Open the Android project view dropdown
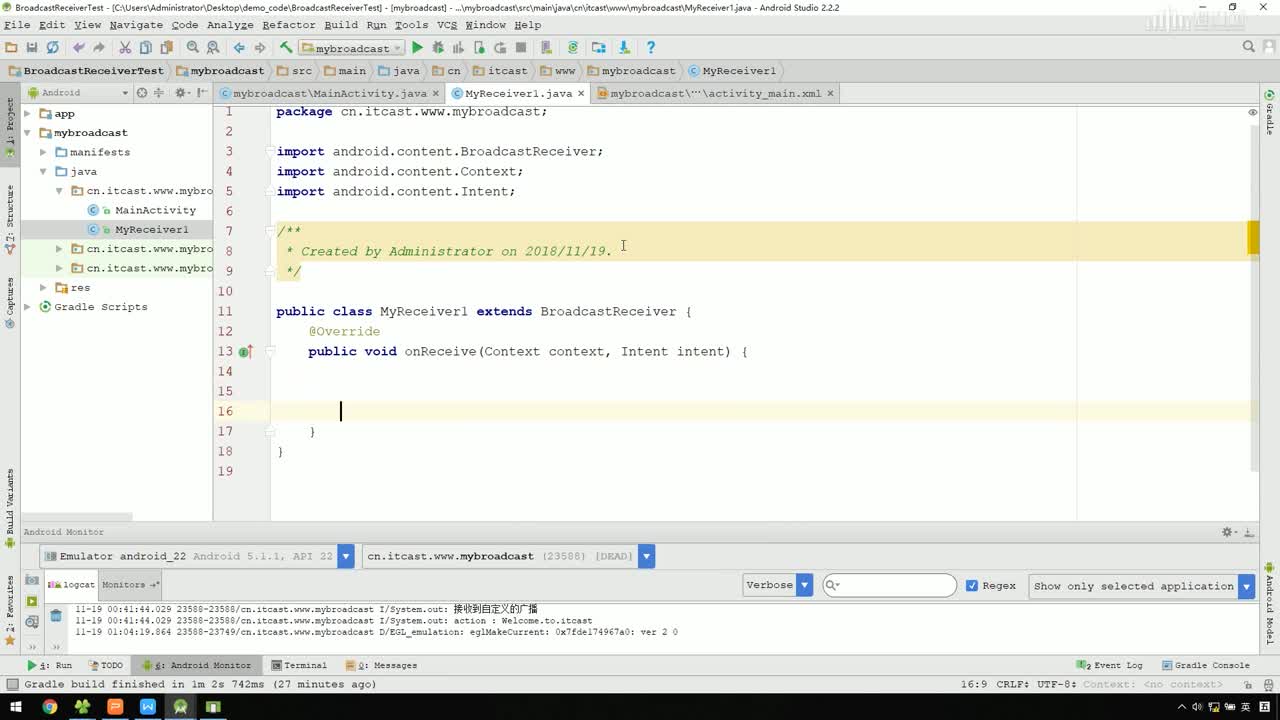The height and width of the screenshot is (720, 1280). click(x=79, y=92)
